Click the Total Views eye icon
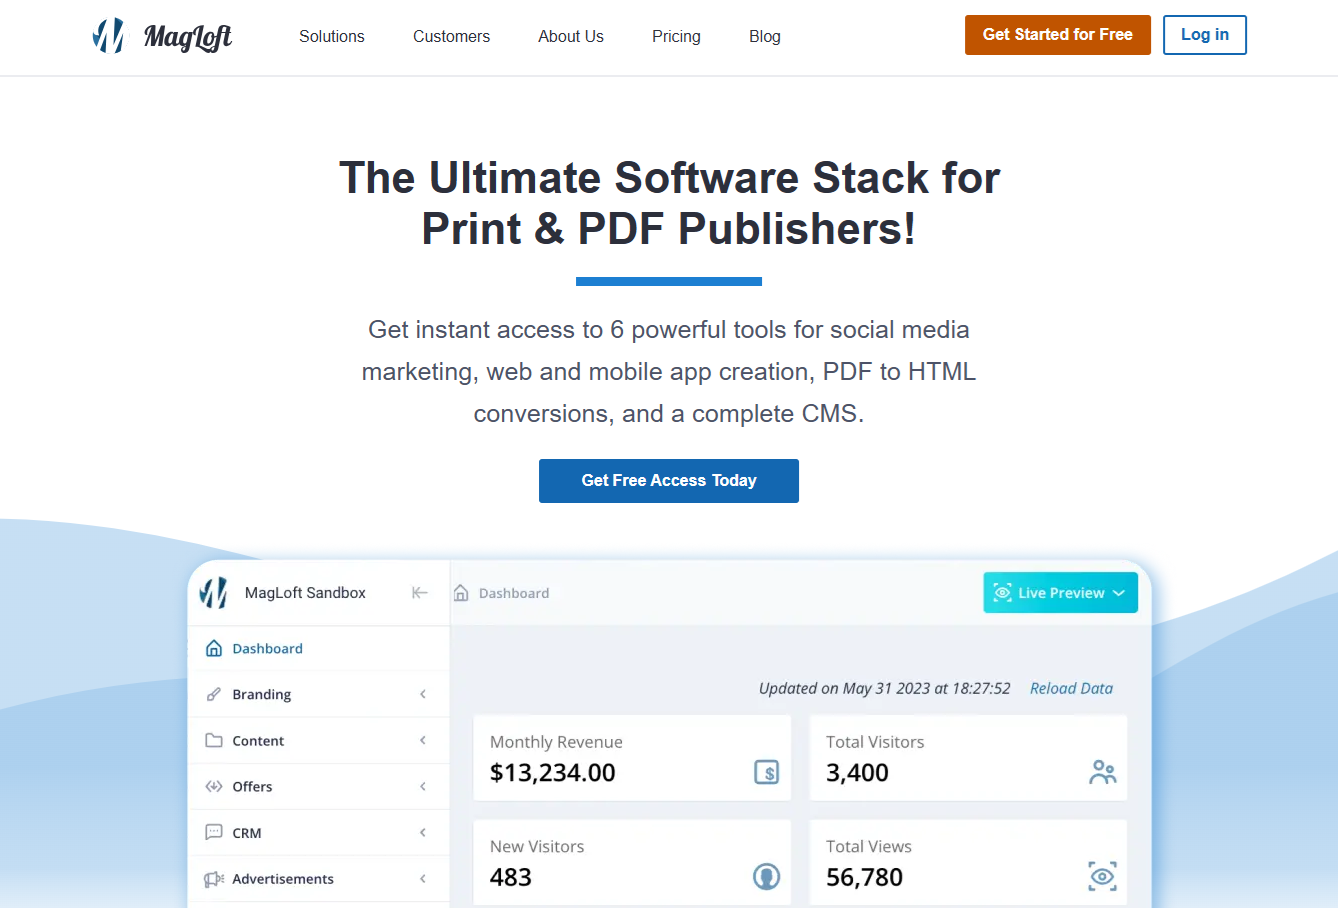The height and width of the screenshot is (908, 1338). tap(1103, 877)
